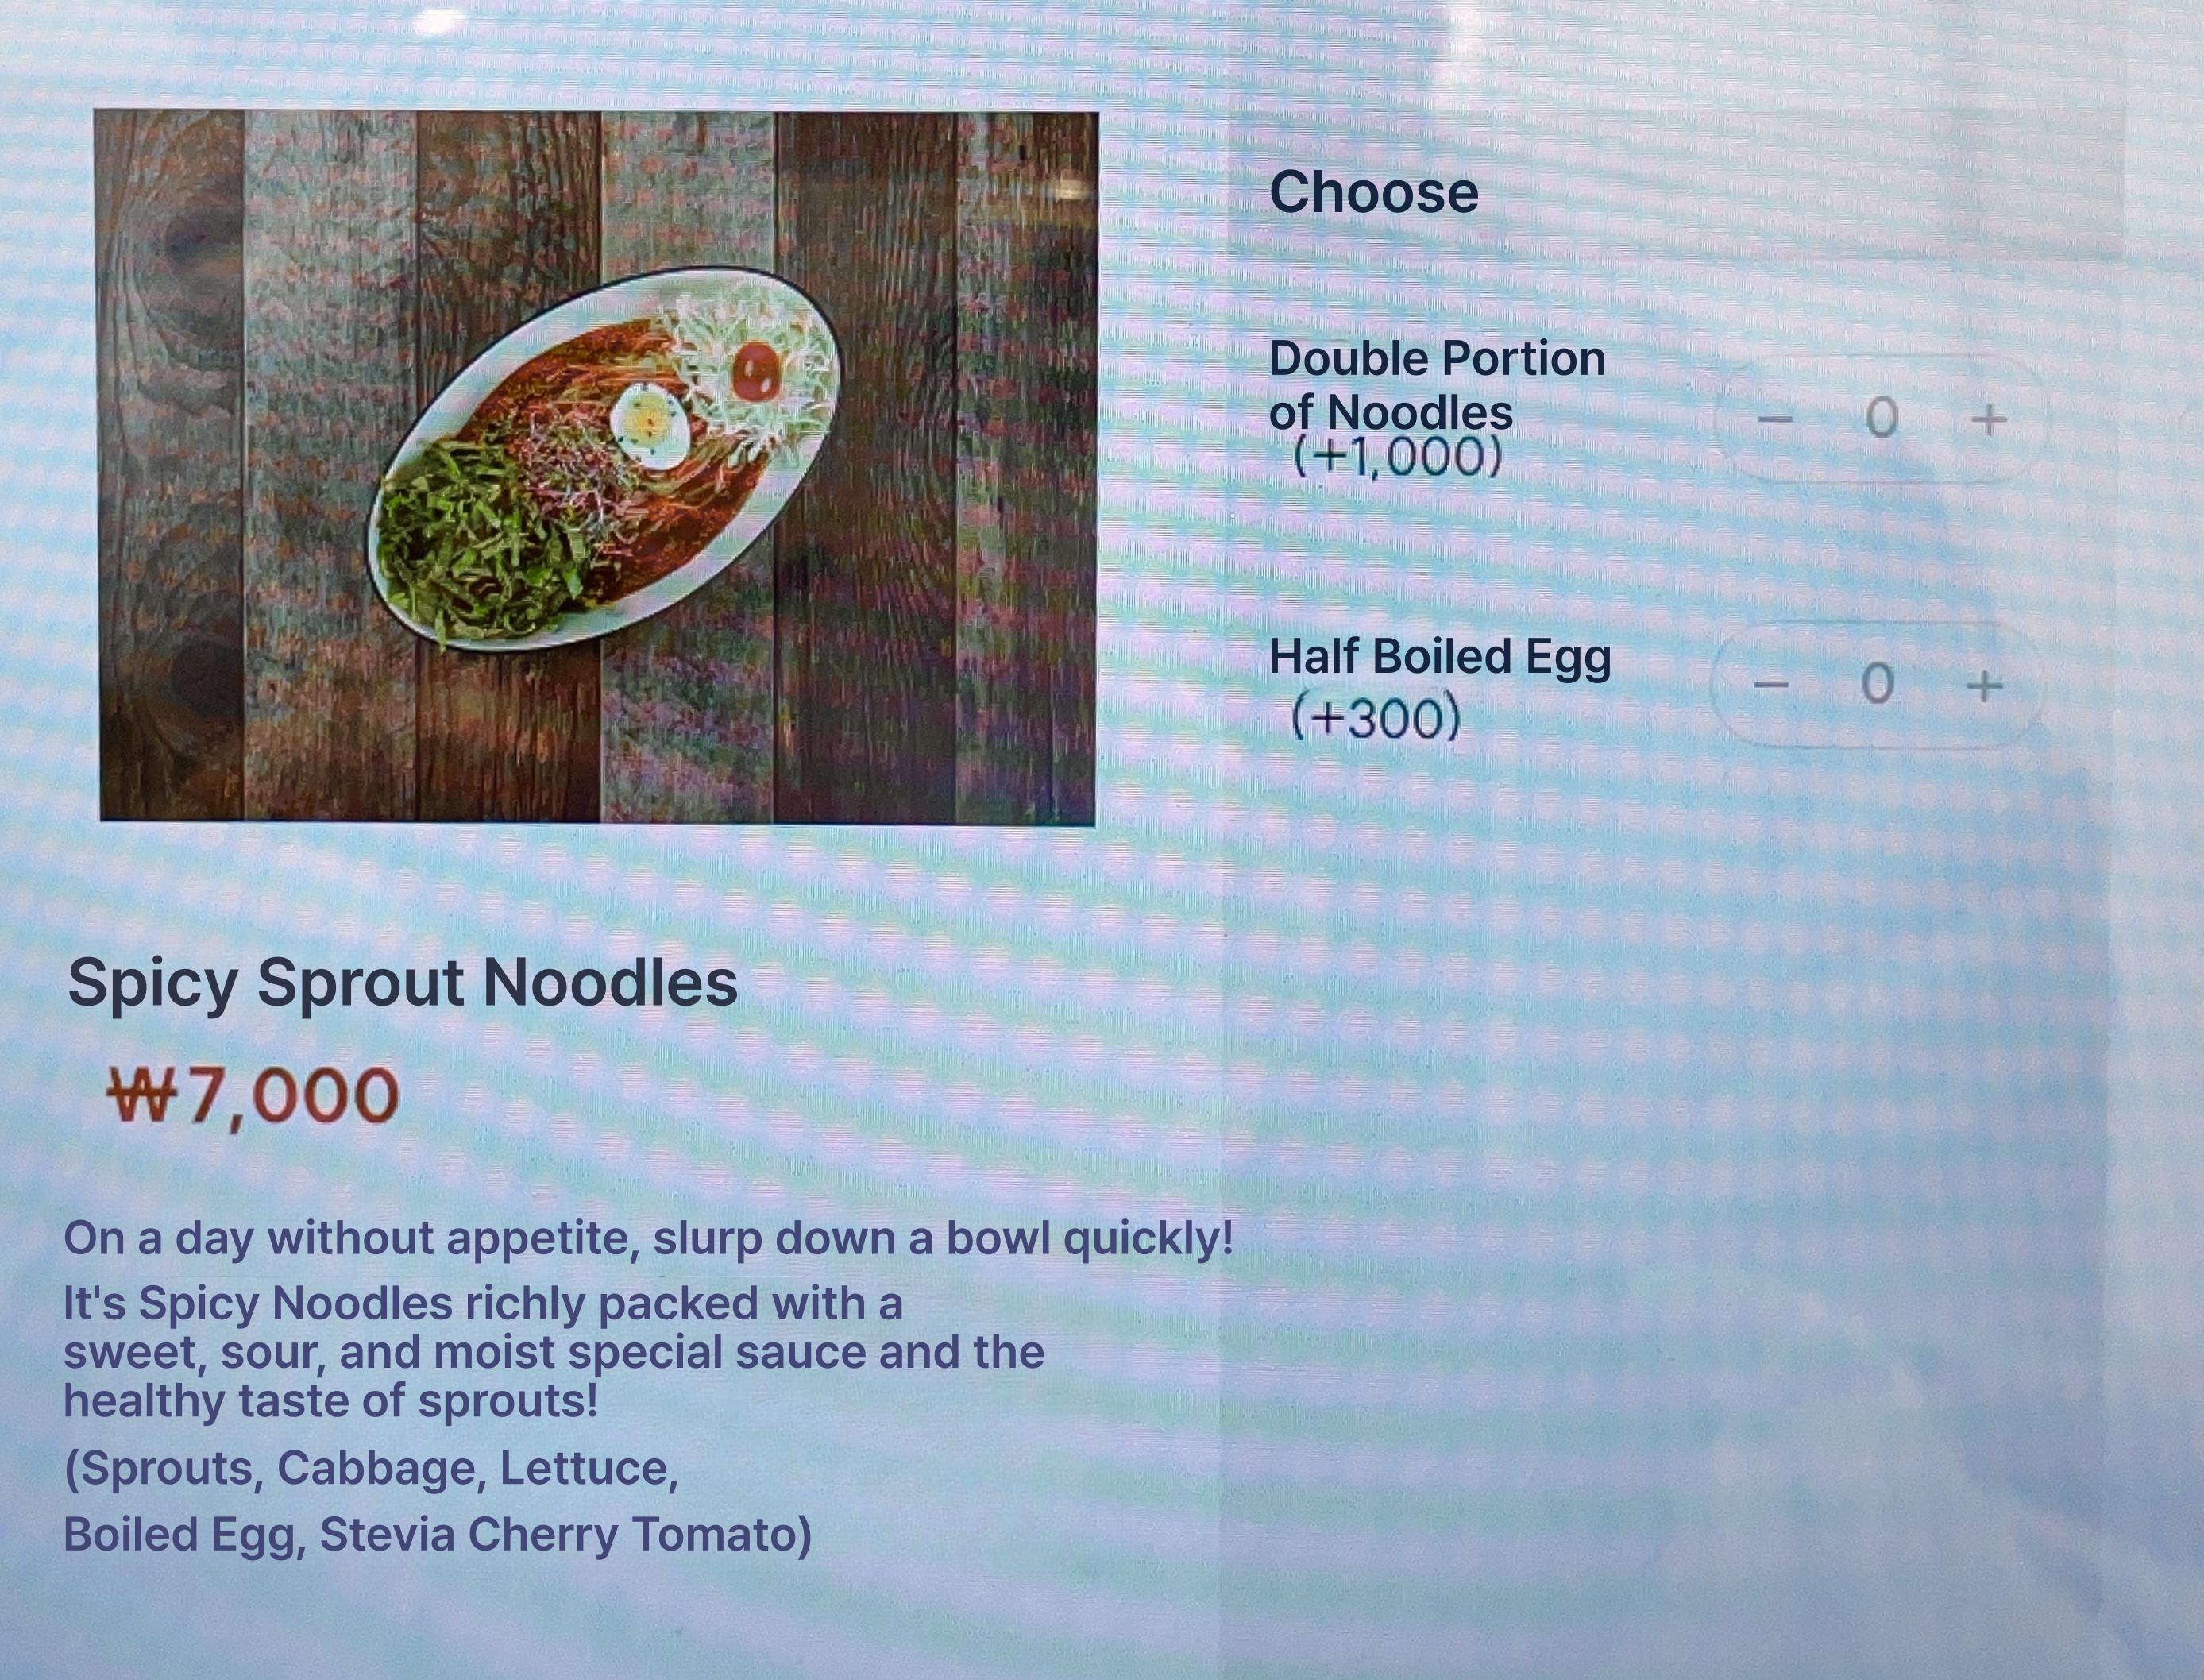Click the ₩7,000 price
Screen dimensions: 2204x1680
[x=254, y=1097]
